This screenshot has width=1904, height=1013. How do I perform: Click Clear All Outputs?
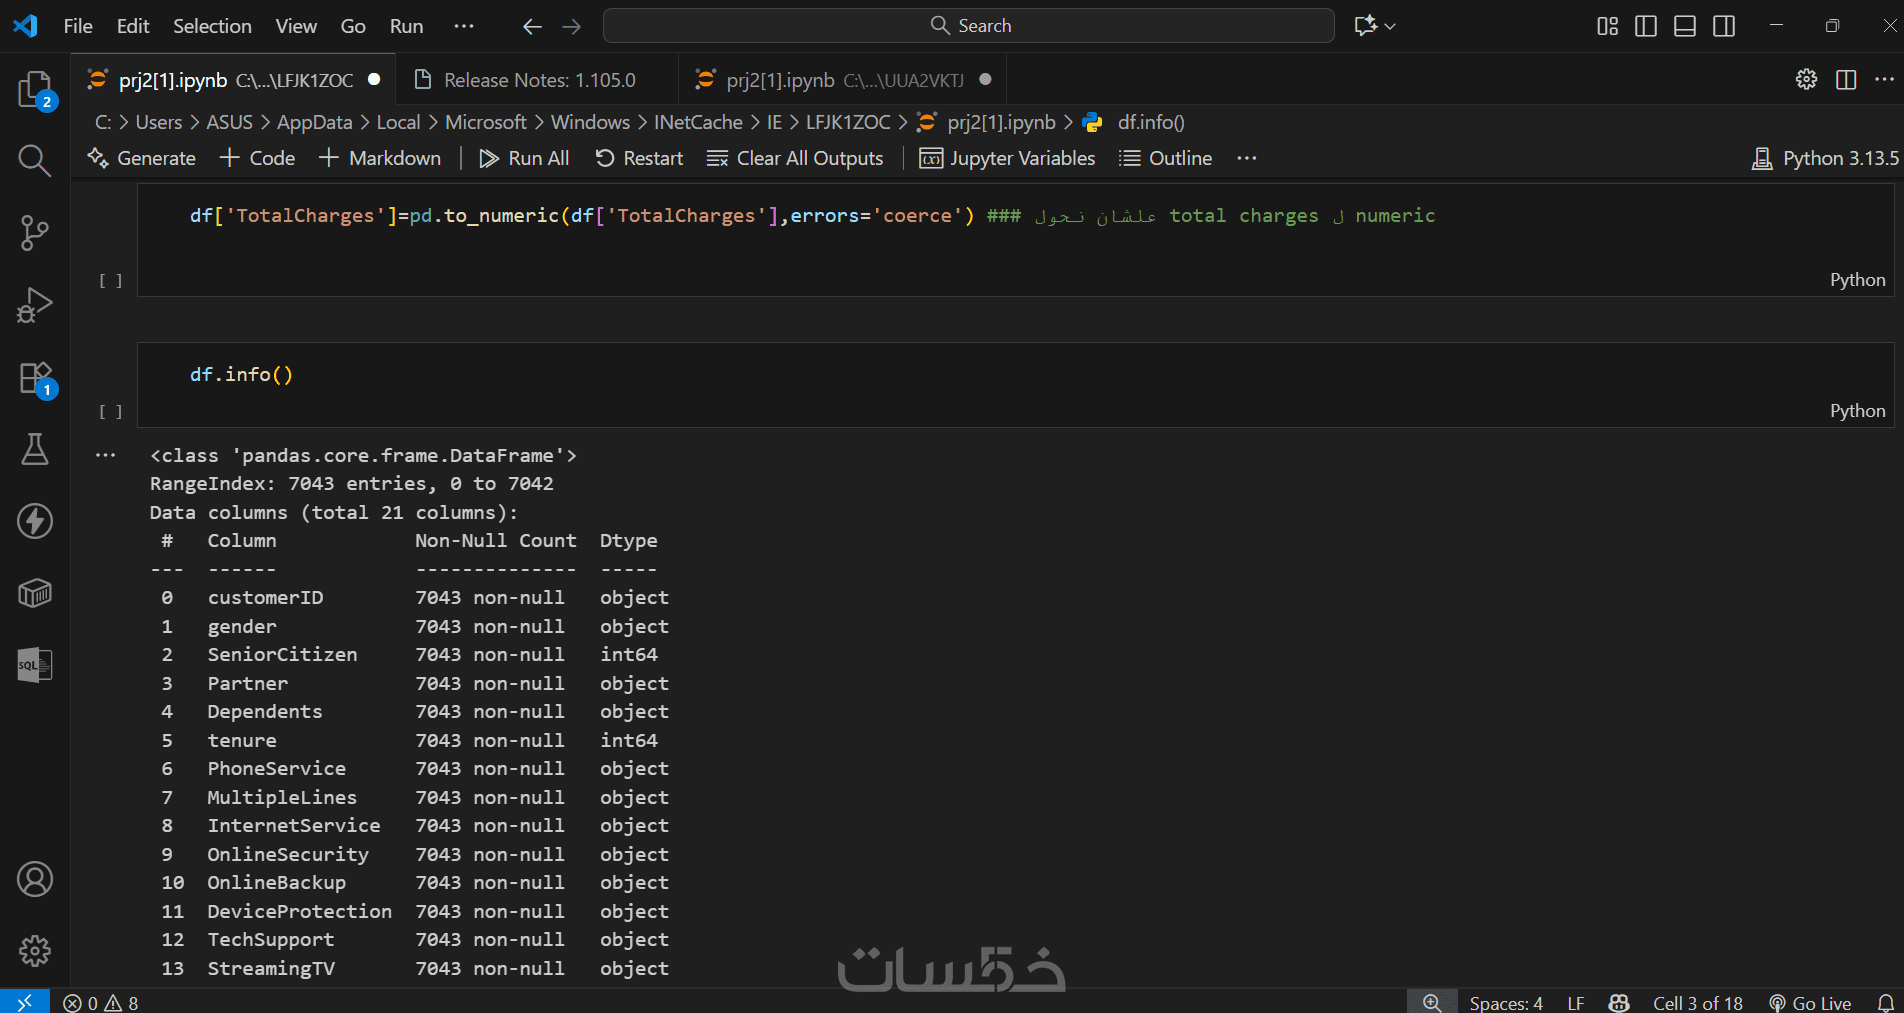click(795, 158)
